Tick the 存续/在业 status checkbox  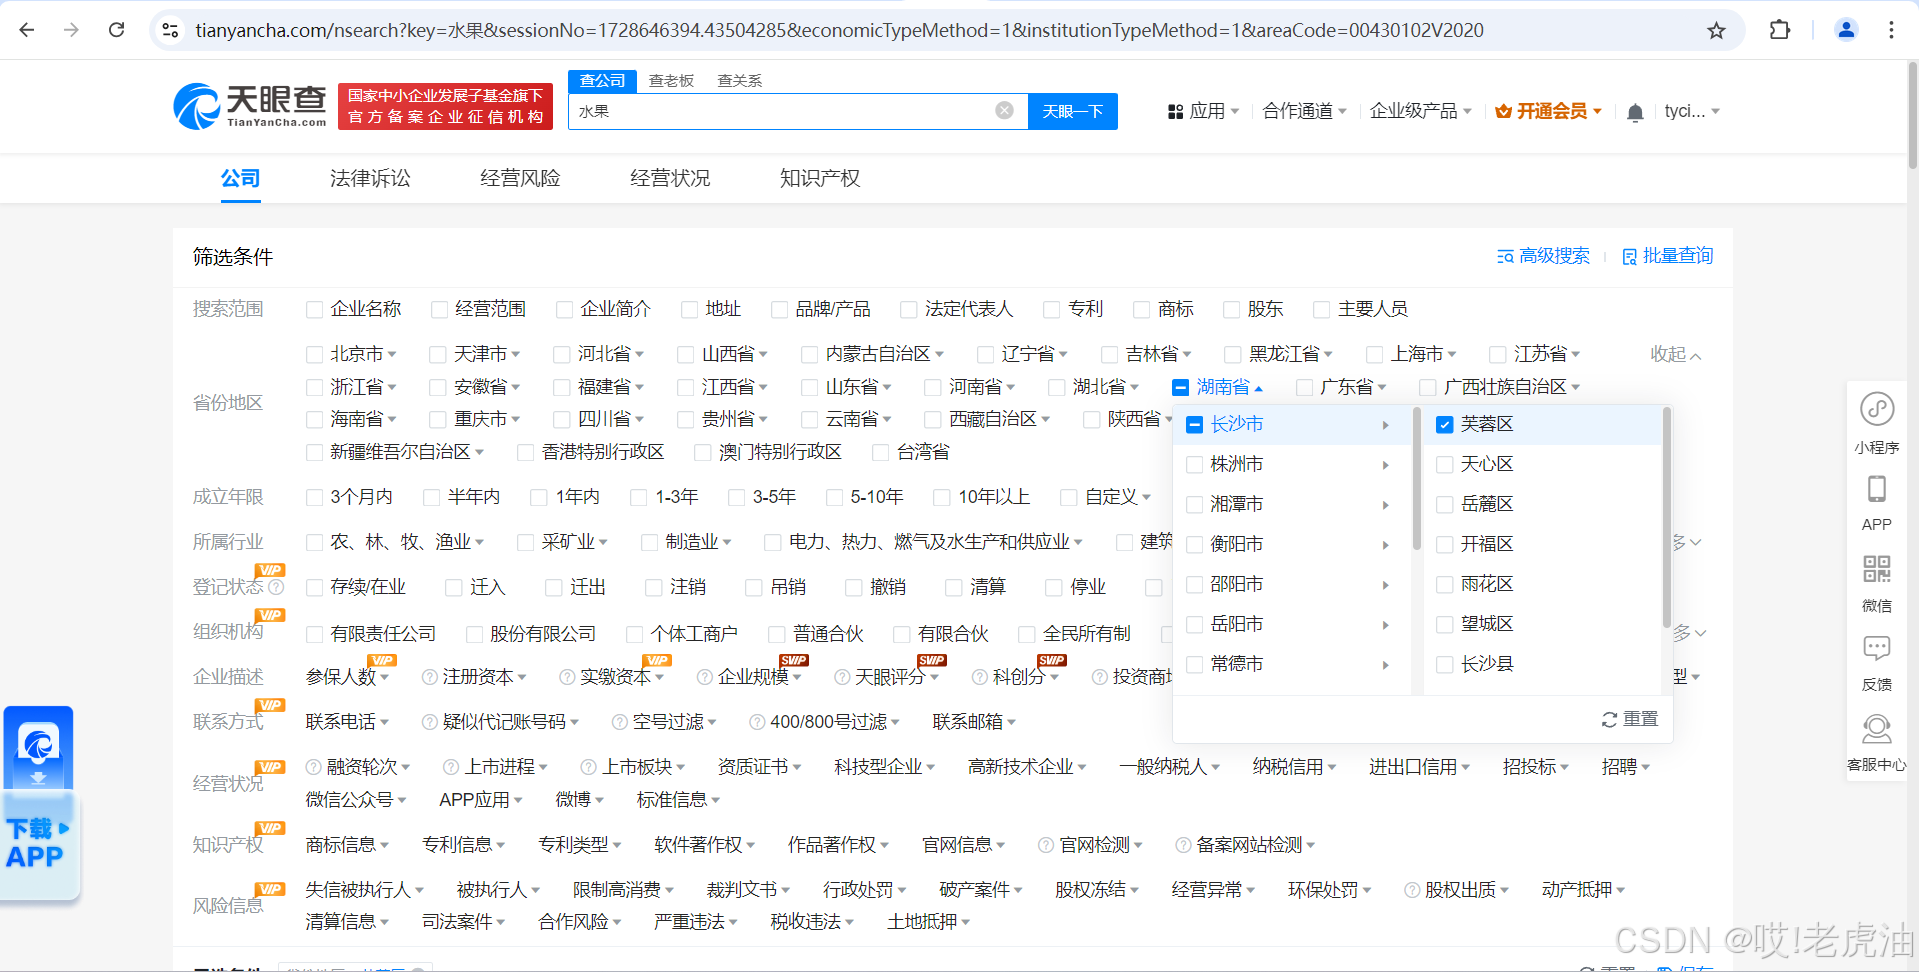(x=314, y=587)
